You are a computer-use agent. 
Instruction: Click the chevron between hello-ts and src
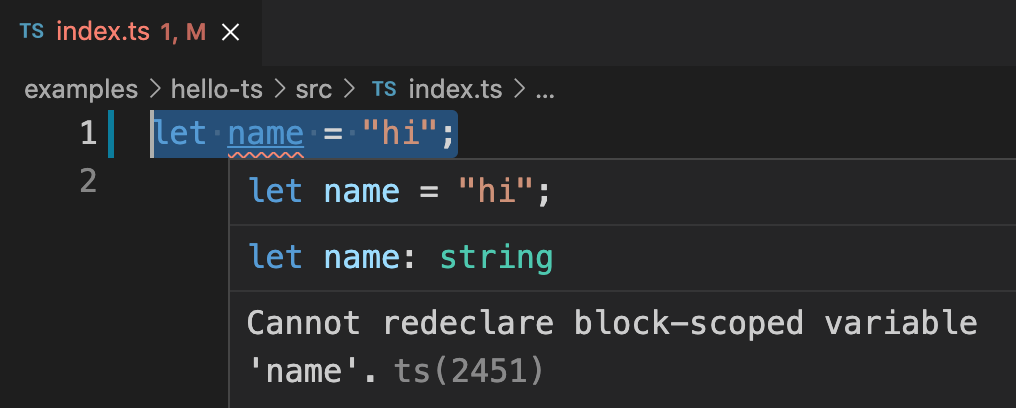(279, 89)
